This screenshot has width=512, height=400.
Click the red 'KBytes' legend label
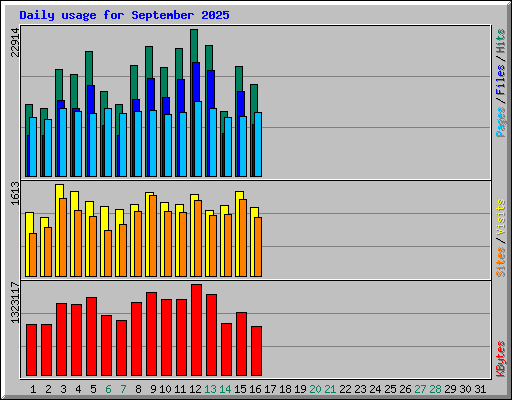(501, 359)
